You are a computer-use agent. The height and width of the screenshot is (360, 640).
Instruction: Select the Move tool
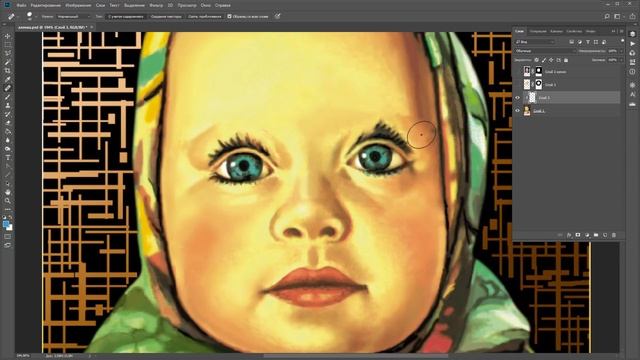[7, 36]
